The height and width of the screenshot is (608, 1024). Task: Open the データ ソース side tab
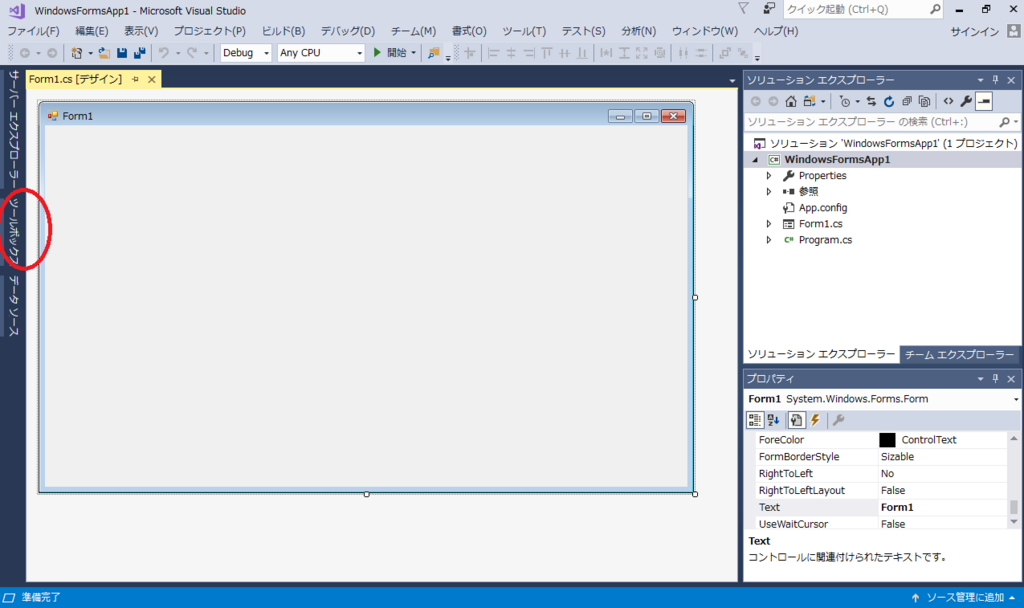point(13,306)
